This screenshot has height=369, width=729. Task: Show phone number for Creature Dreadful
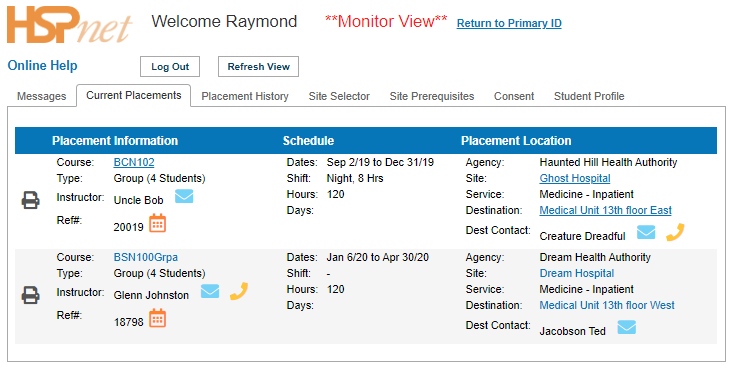click(x=675, y=232)
